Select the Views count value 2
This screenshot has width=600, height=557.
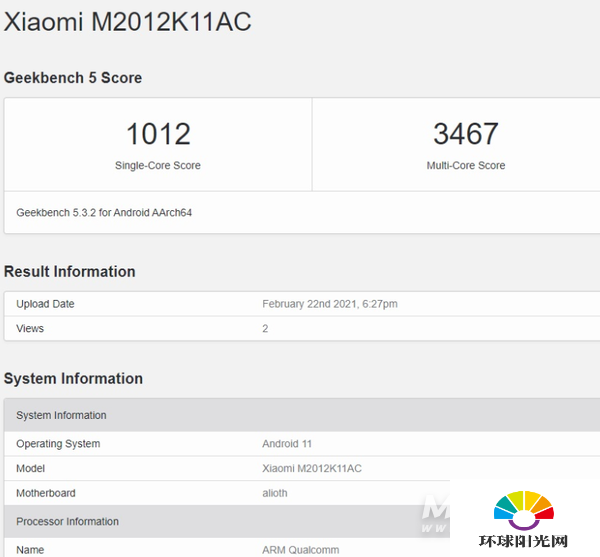click(265, 329)
